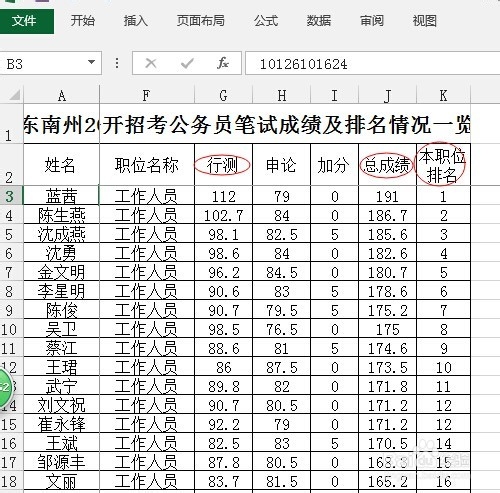Click the 行测 header cell
This screenshot has height=493, width=500.
[223, 165]
